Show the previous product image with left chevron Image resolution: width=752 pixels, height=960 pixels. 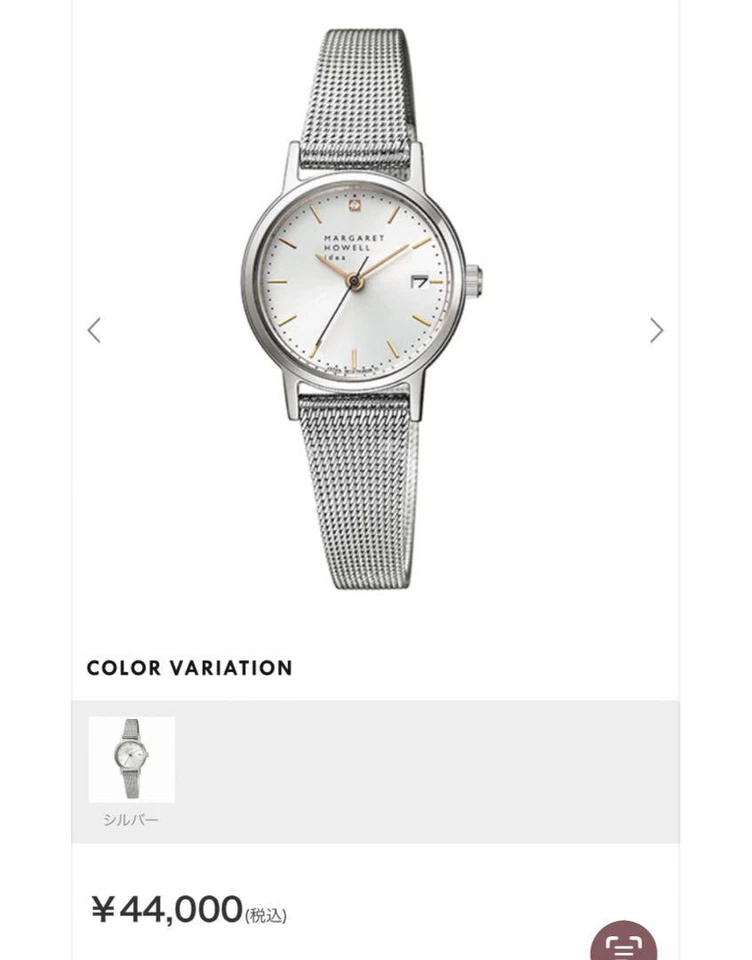(x=94, y=331)
